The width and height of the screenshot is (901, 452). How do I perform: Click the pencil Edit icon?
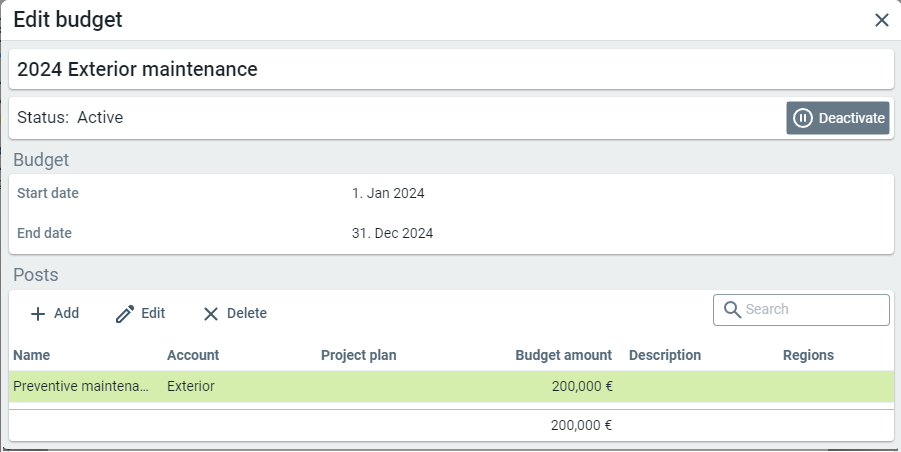(x=125, y=314)
